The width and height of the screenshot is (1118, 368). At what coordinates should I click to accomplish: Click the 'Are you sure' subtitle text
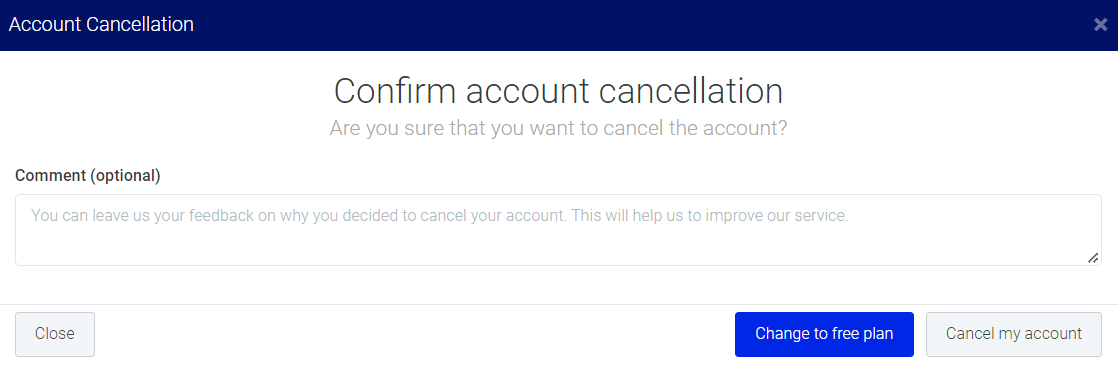tap(558, 129)
